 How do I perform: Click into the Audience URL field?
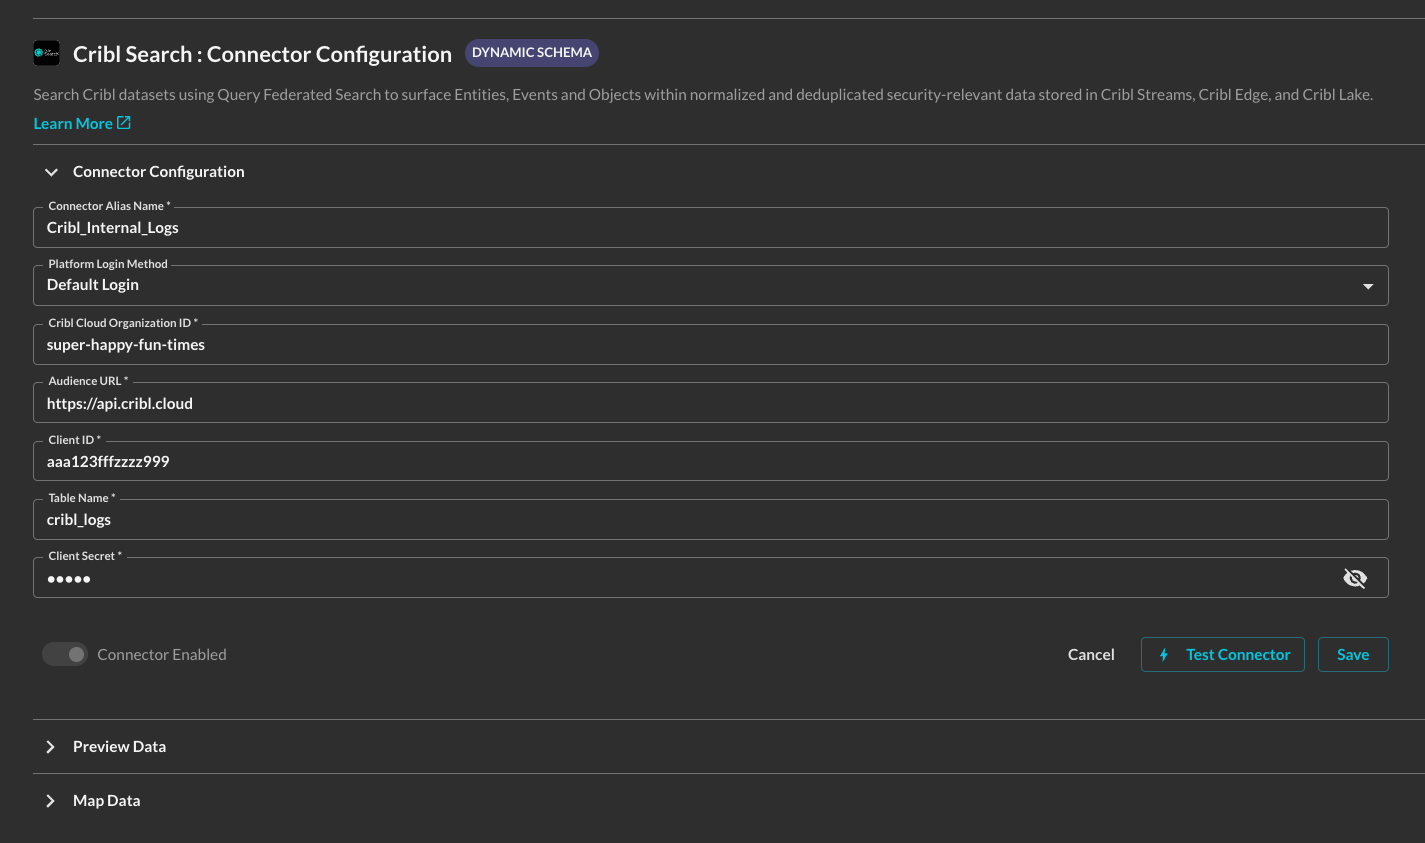pos(710,403)
